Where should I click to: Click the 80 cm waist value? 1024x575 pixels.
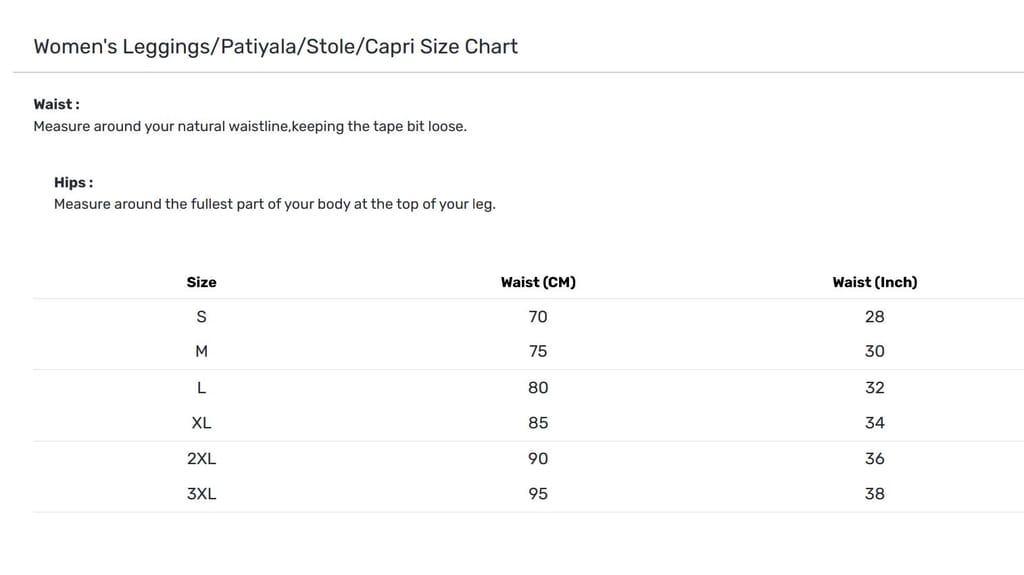(x=538, y=387)
